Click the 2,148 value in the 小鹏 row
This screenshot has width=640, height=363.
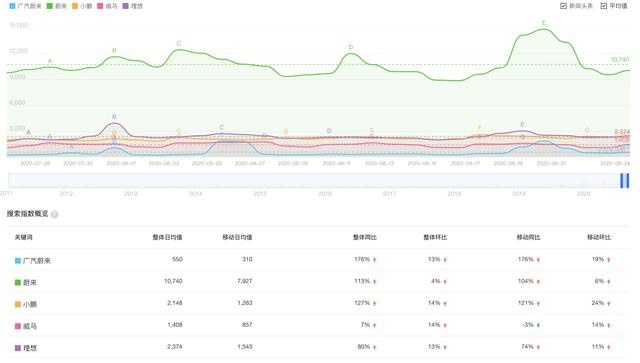pyautogui.click(x=175, y=303)
